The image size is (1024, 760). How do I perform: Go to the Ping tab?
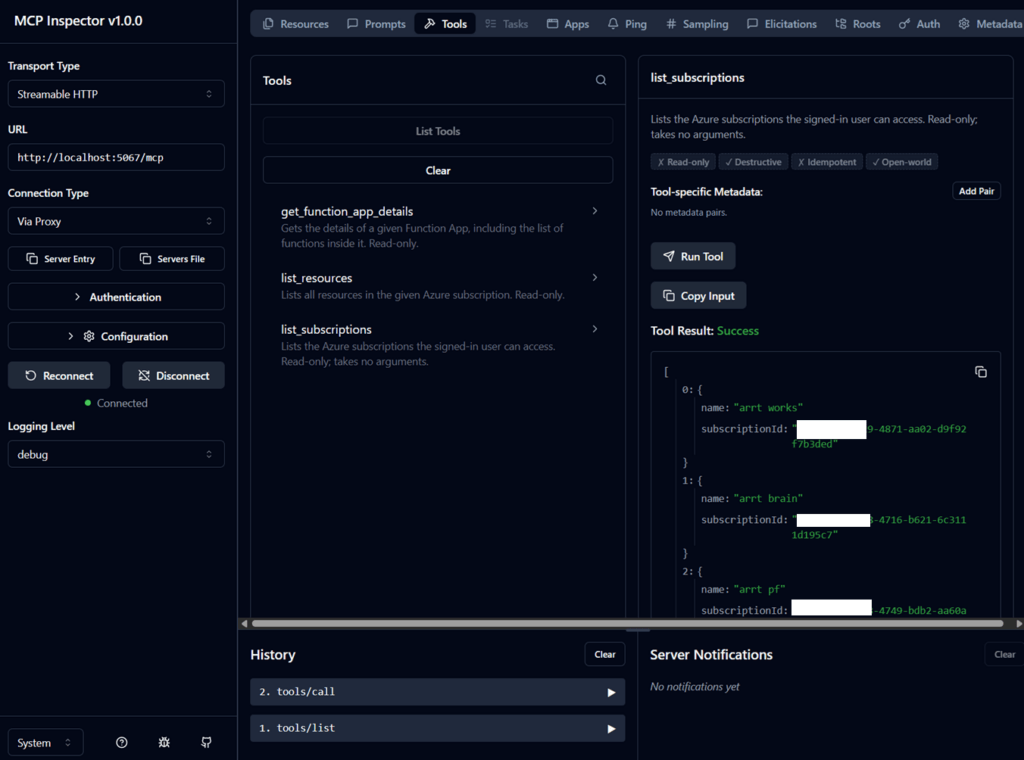627,24
